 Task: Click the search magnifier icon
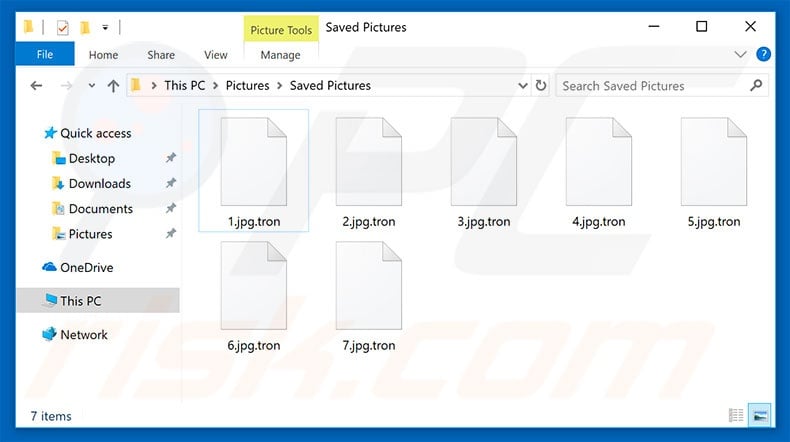click(756, 85)
